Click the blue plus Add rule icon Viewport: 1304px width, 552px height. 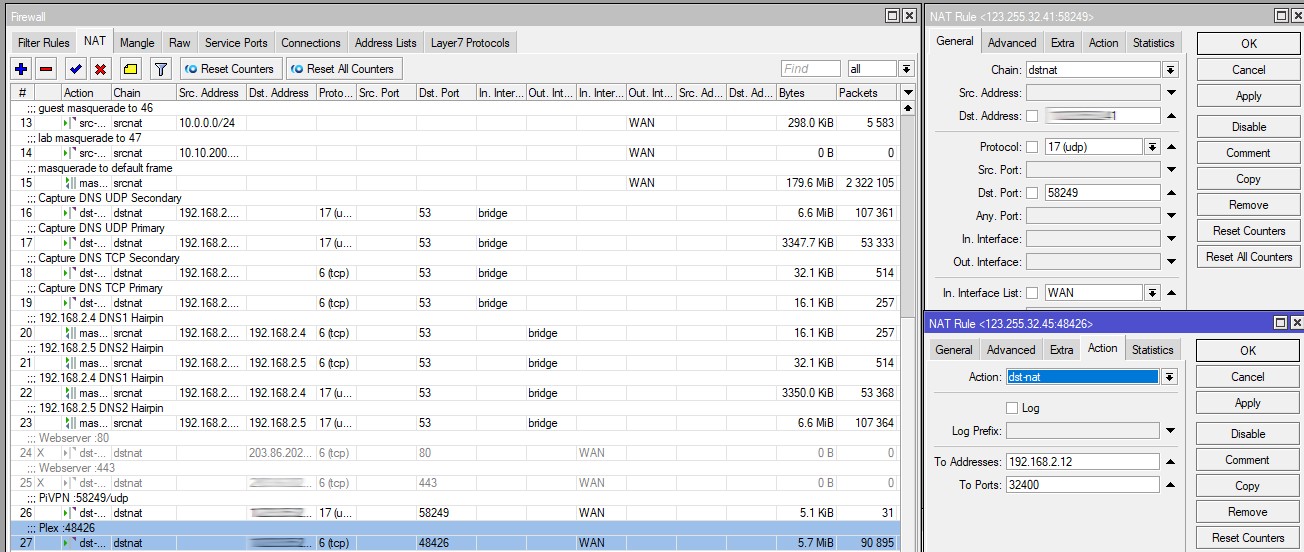[x=21, y=69]
